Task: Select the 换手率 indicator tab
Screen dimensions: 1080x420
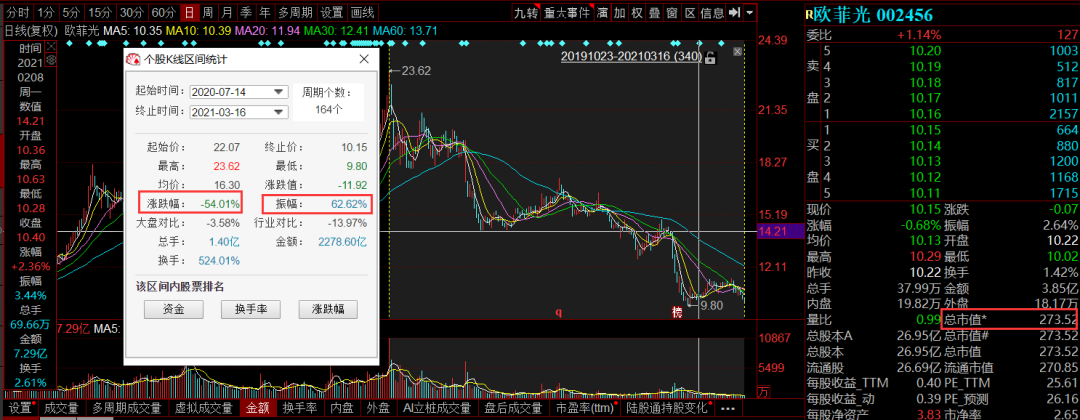Action: coord(300,408)
